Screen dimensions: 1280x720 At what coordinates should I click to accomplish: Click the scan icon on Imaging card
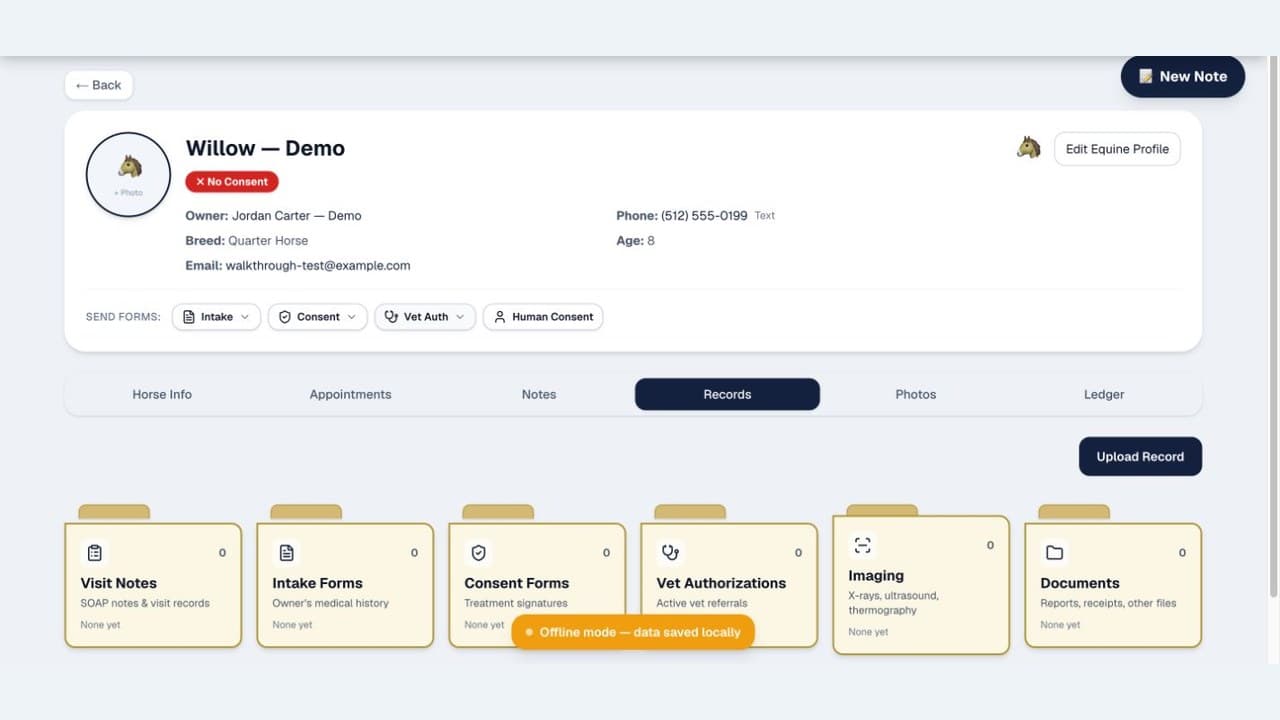coord(863,545)
